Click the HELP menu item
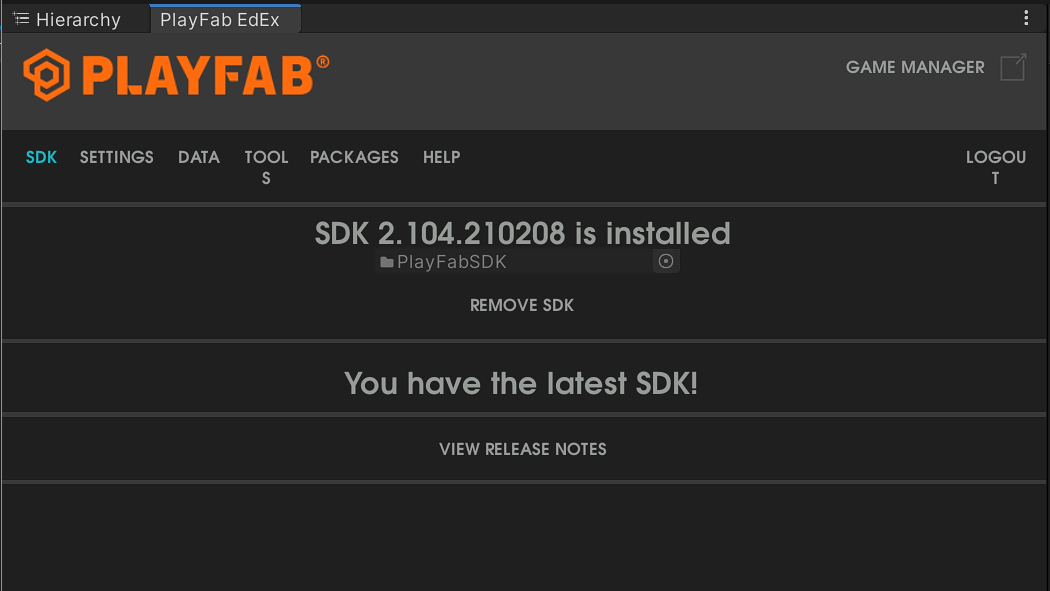1050x591 pixels. click(441, 157)
